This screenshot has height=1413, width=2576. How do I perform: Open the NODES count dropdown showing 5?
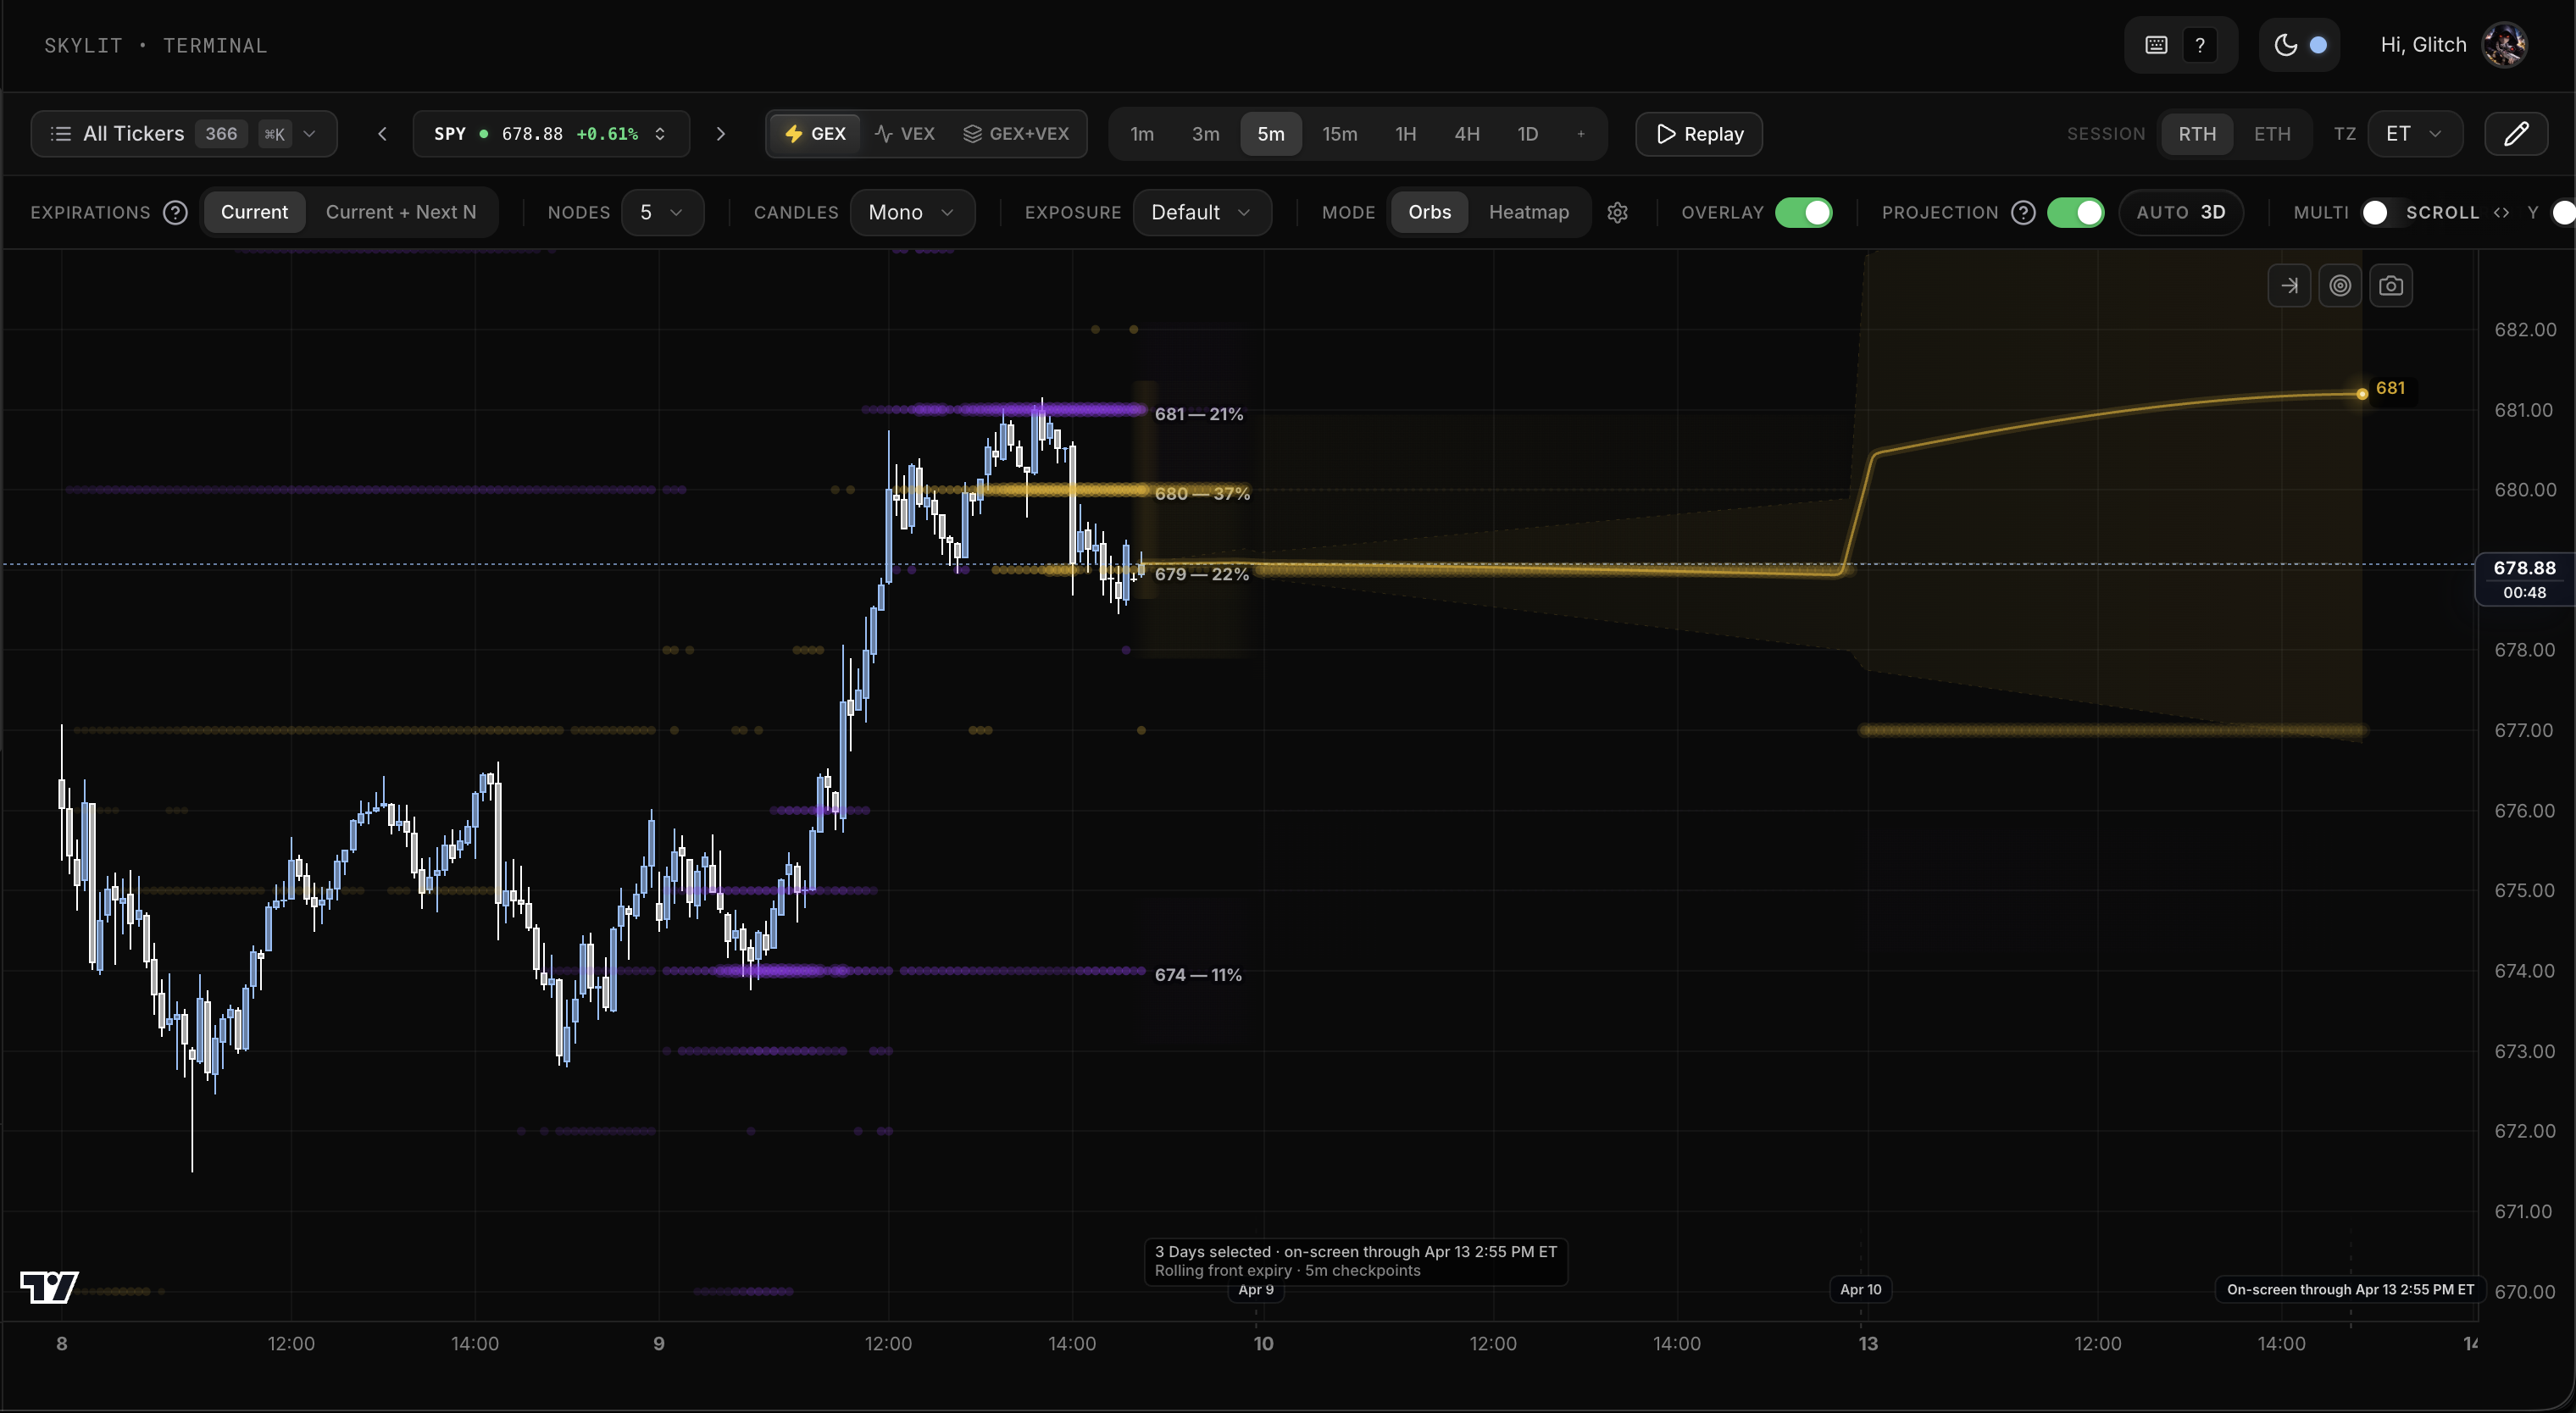[x=663, y=212]
